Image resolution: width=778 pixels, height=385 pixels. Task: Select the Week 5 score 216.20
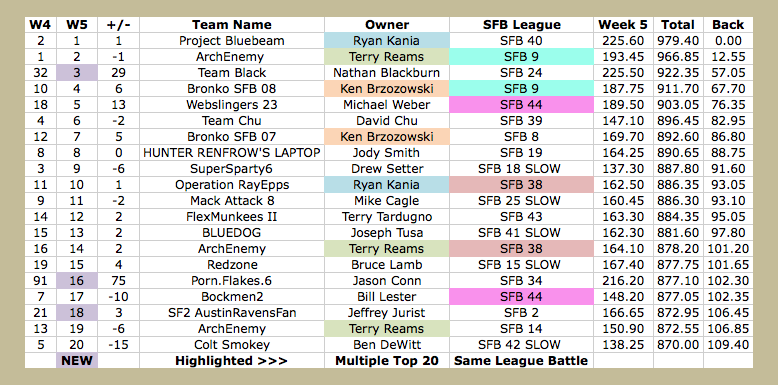623,281
